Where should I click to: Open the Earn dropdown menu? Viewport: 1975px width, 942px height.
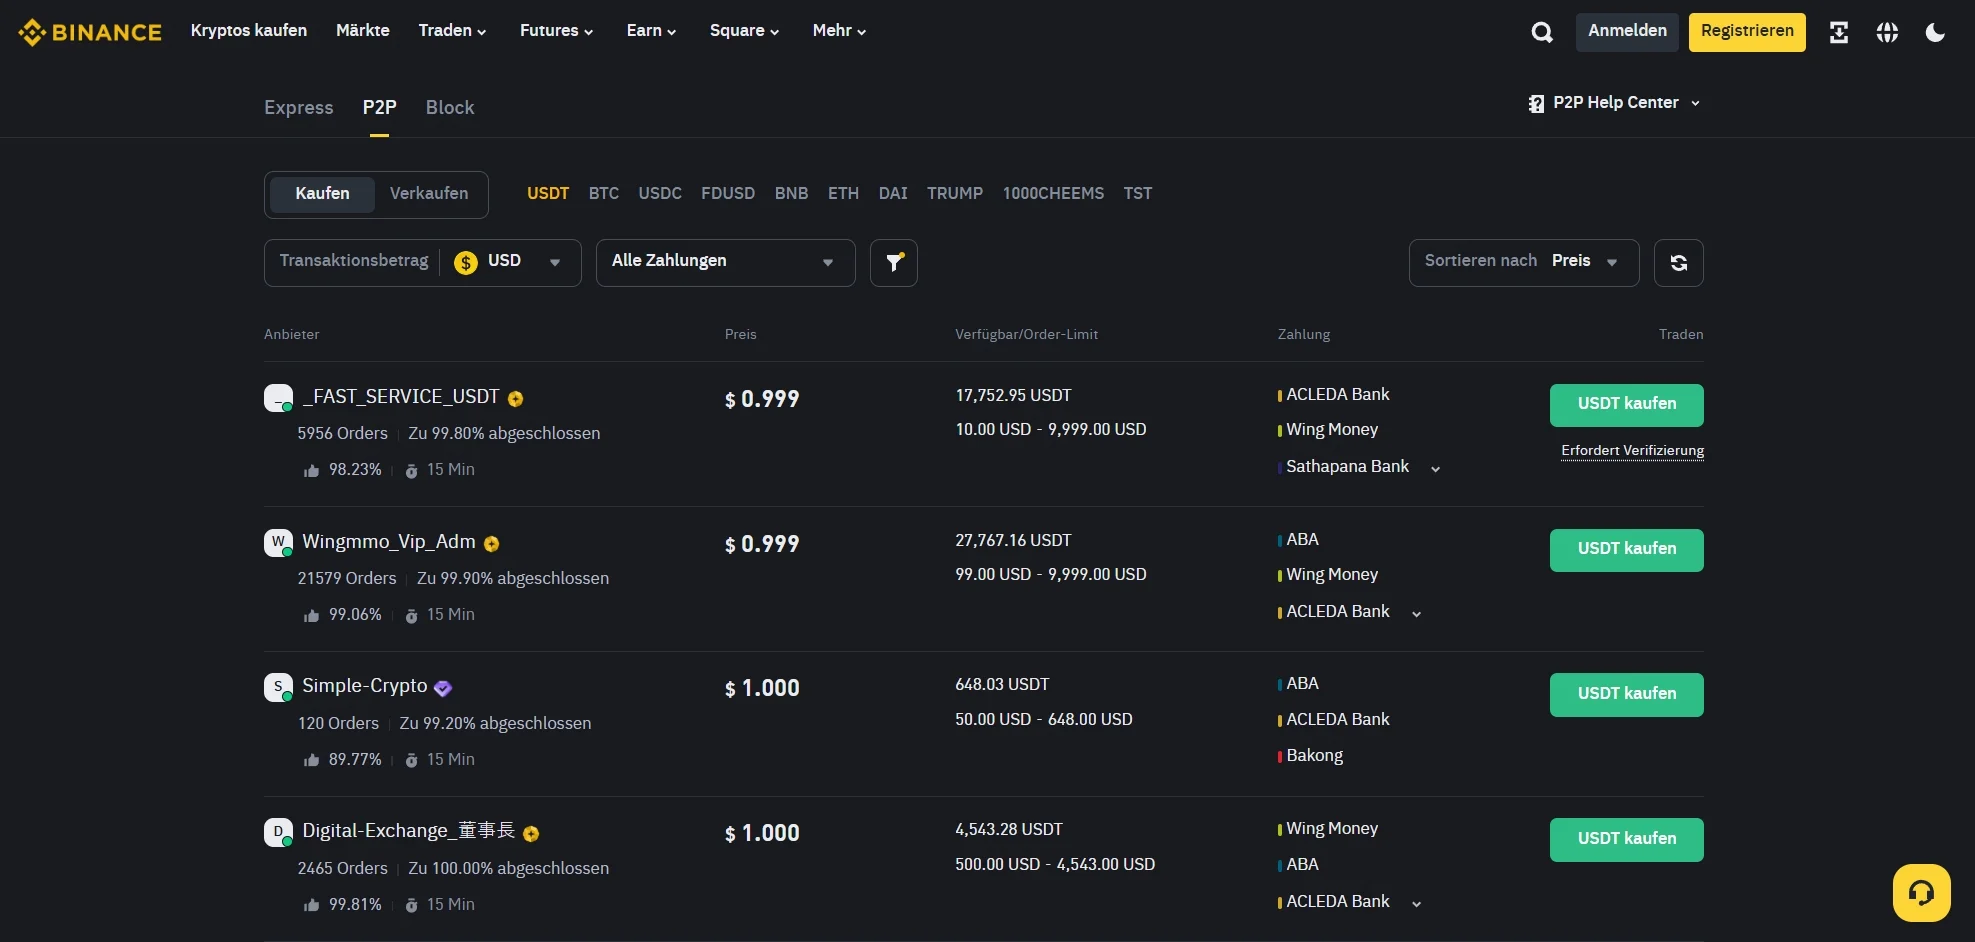pyautogui.click(x=651, y=31)
